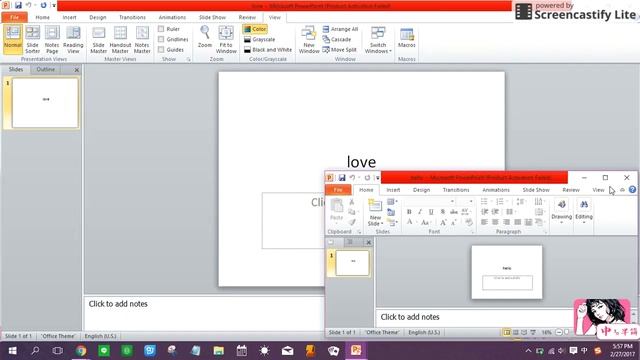The width and height of the screenshot is (640, 360).
Task: Open slide Layout dropdown in front window
Action: (392, 202)
